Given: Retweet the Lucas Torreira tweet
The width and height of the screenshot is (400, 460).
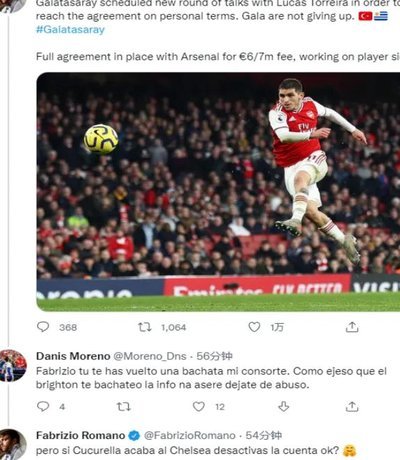Looking at the screenshot, I should point(145,327).
